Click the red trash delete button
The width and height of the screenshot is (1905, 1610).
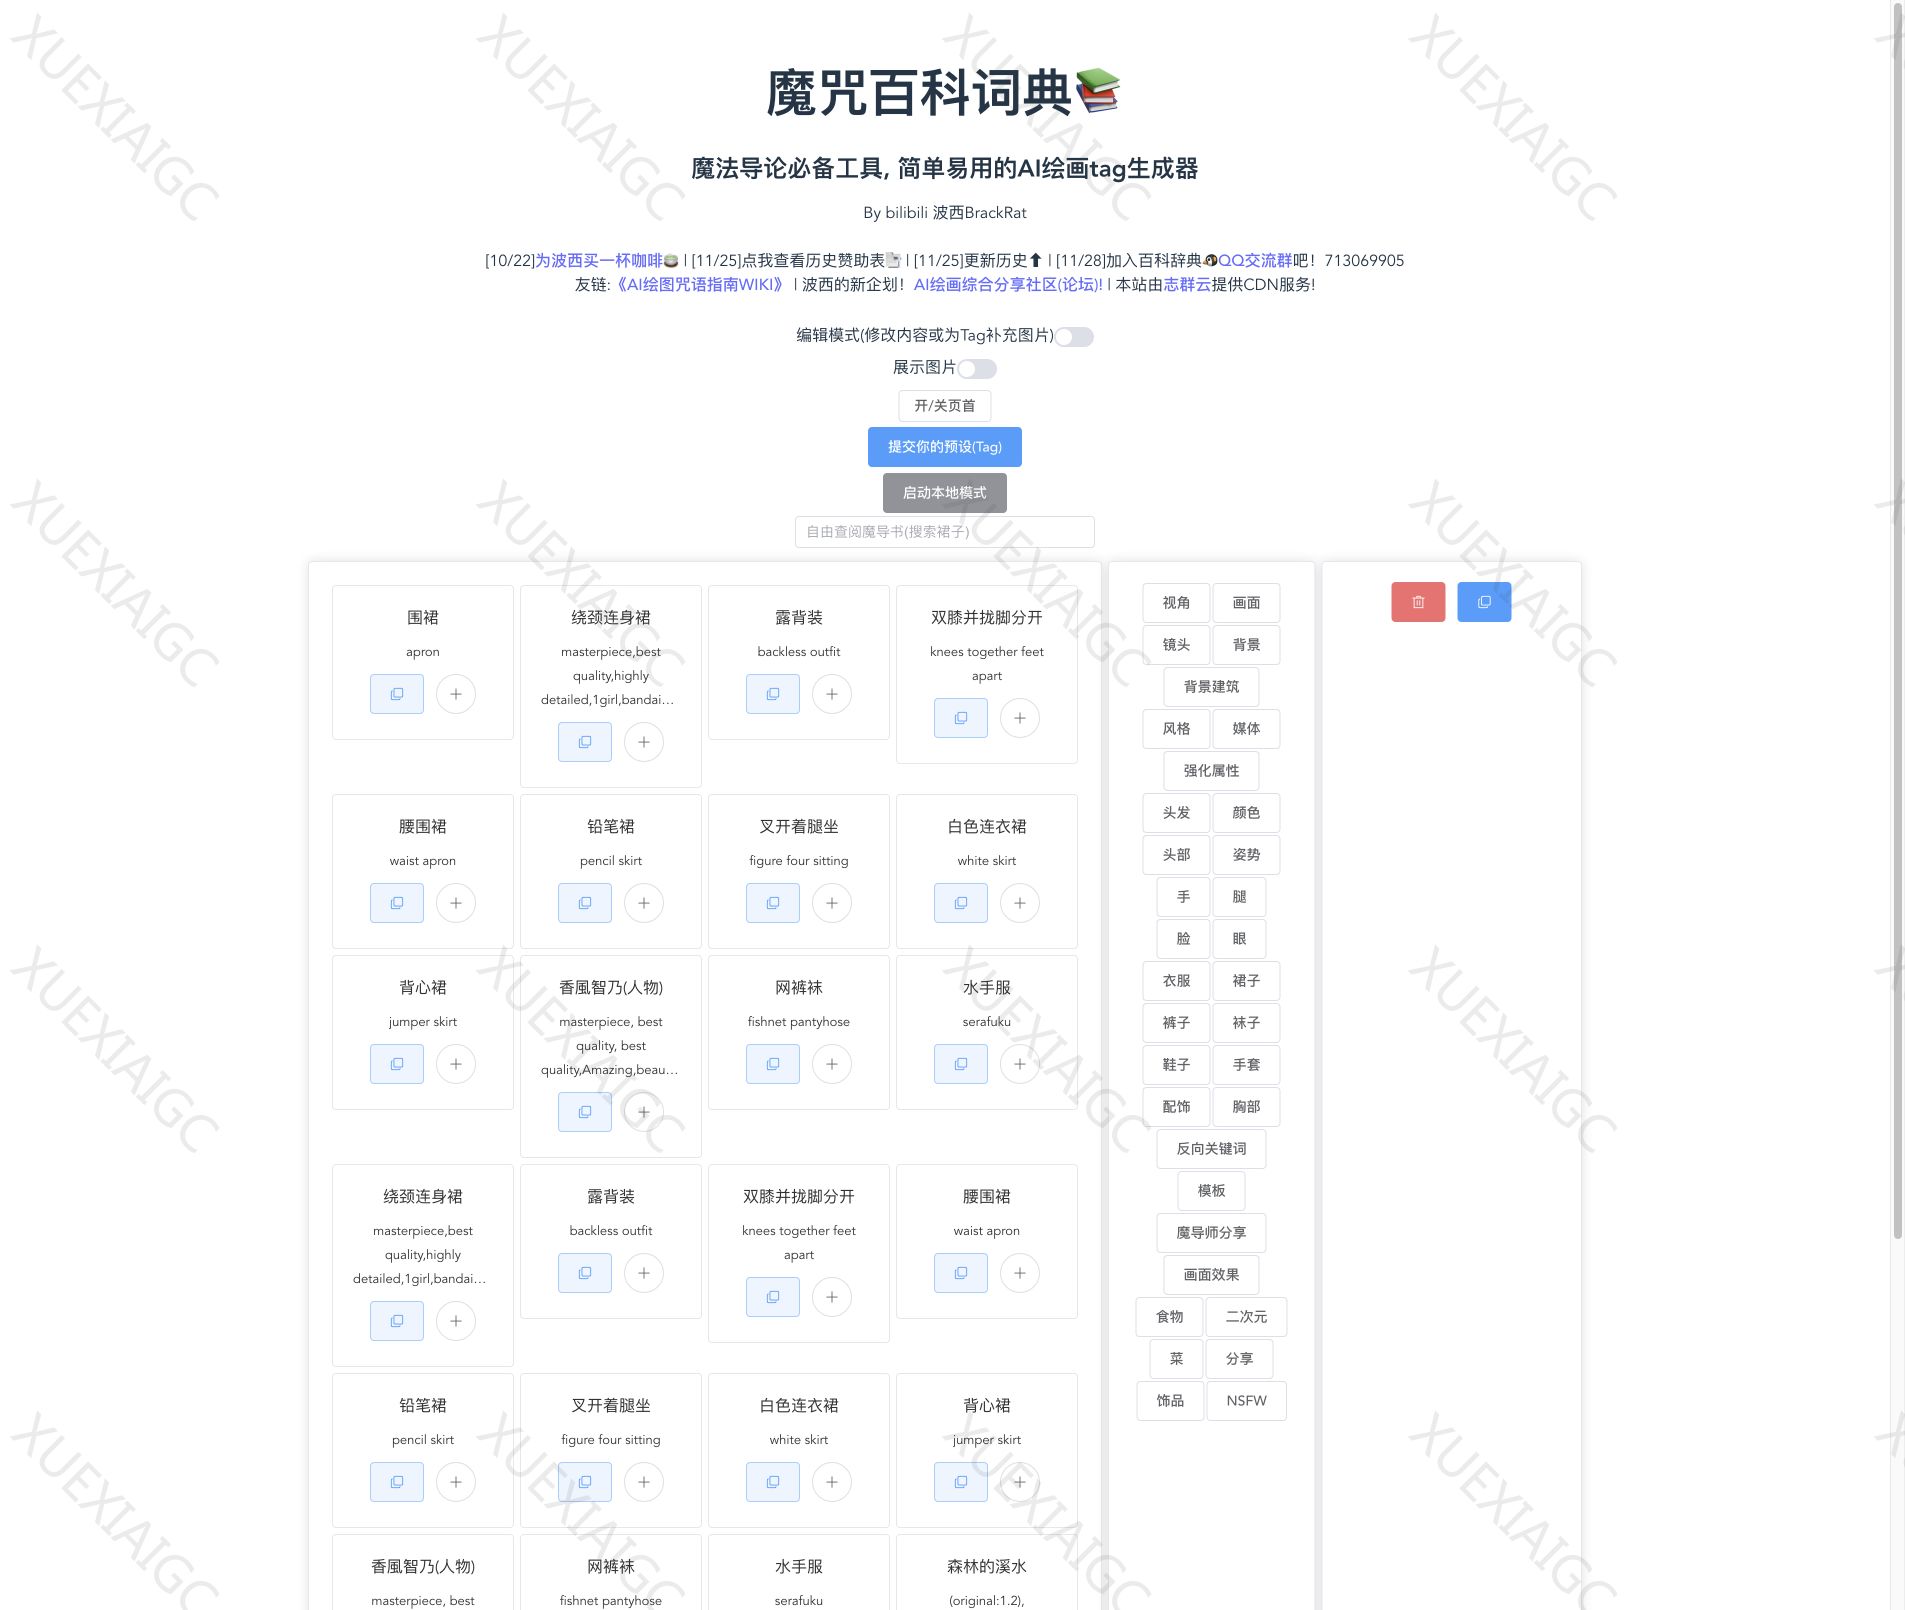(1417, 602)
